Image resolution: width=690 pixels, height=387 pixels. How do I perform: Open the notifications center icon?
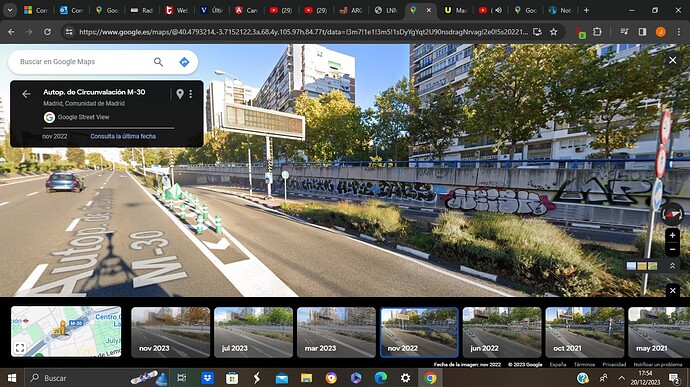[x=674, y=378]
